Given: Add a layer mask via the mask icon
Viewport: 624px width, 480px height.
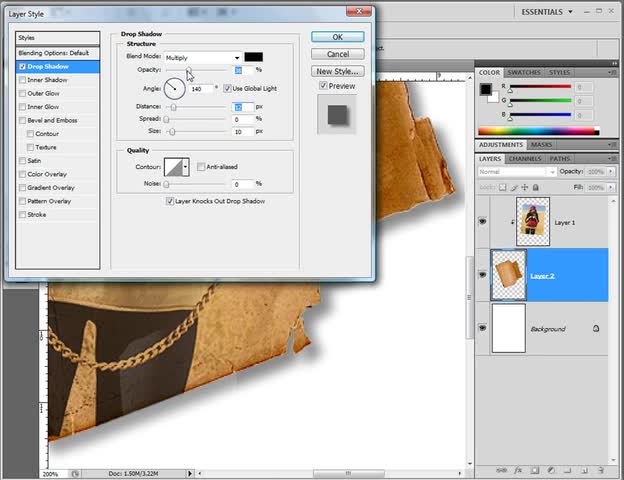Looking at the screenshot, I should coord(535,470).
